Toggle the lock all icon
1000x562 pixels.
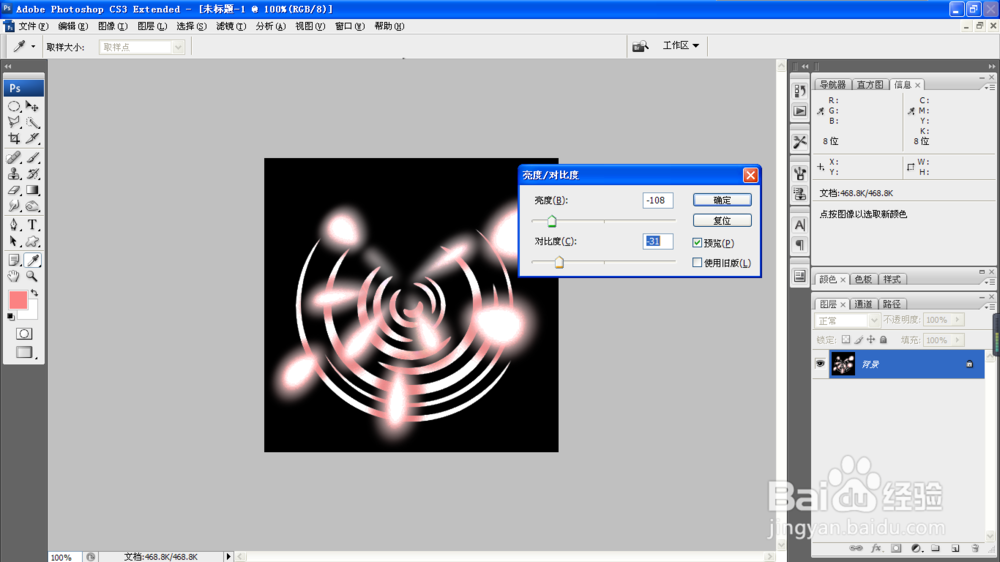[884, 340]
